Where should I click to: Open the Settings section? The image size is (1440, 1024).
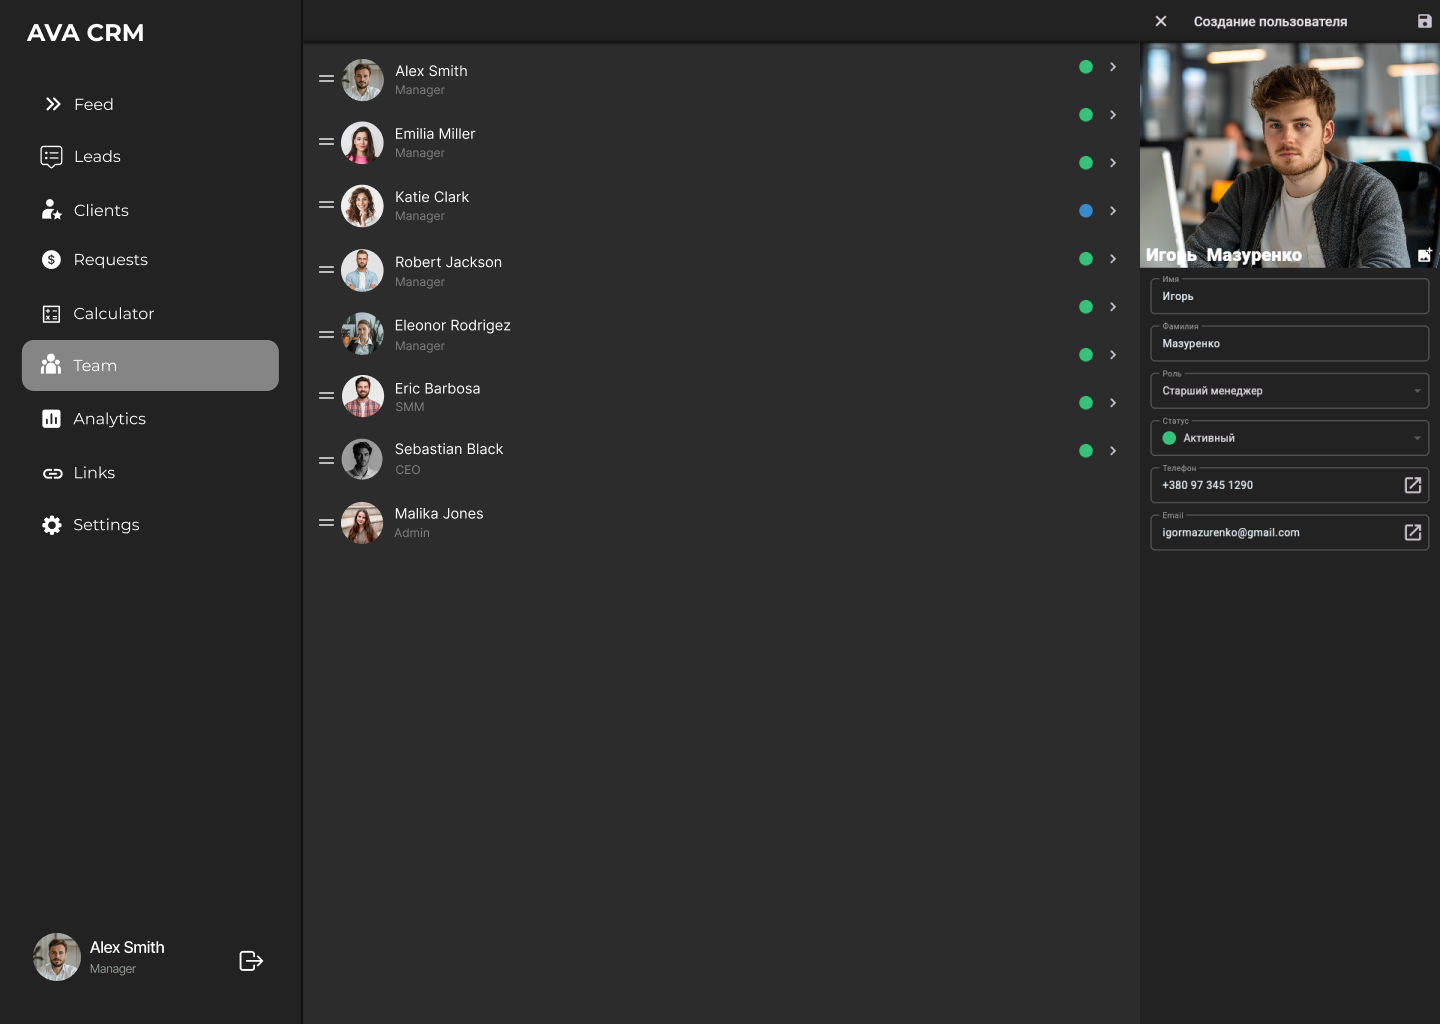tap(106, 524)
